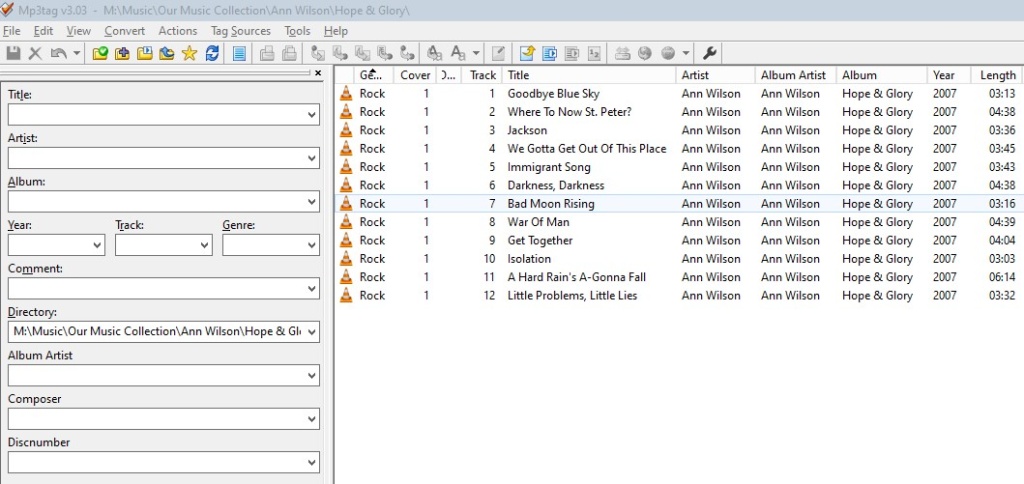Click the Change directory folder icon with checkmark
This screenshot has height=484, width=1024.
(x=100, y=54)
